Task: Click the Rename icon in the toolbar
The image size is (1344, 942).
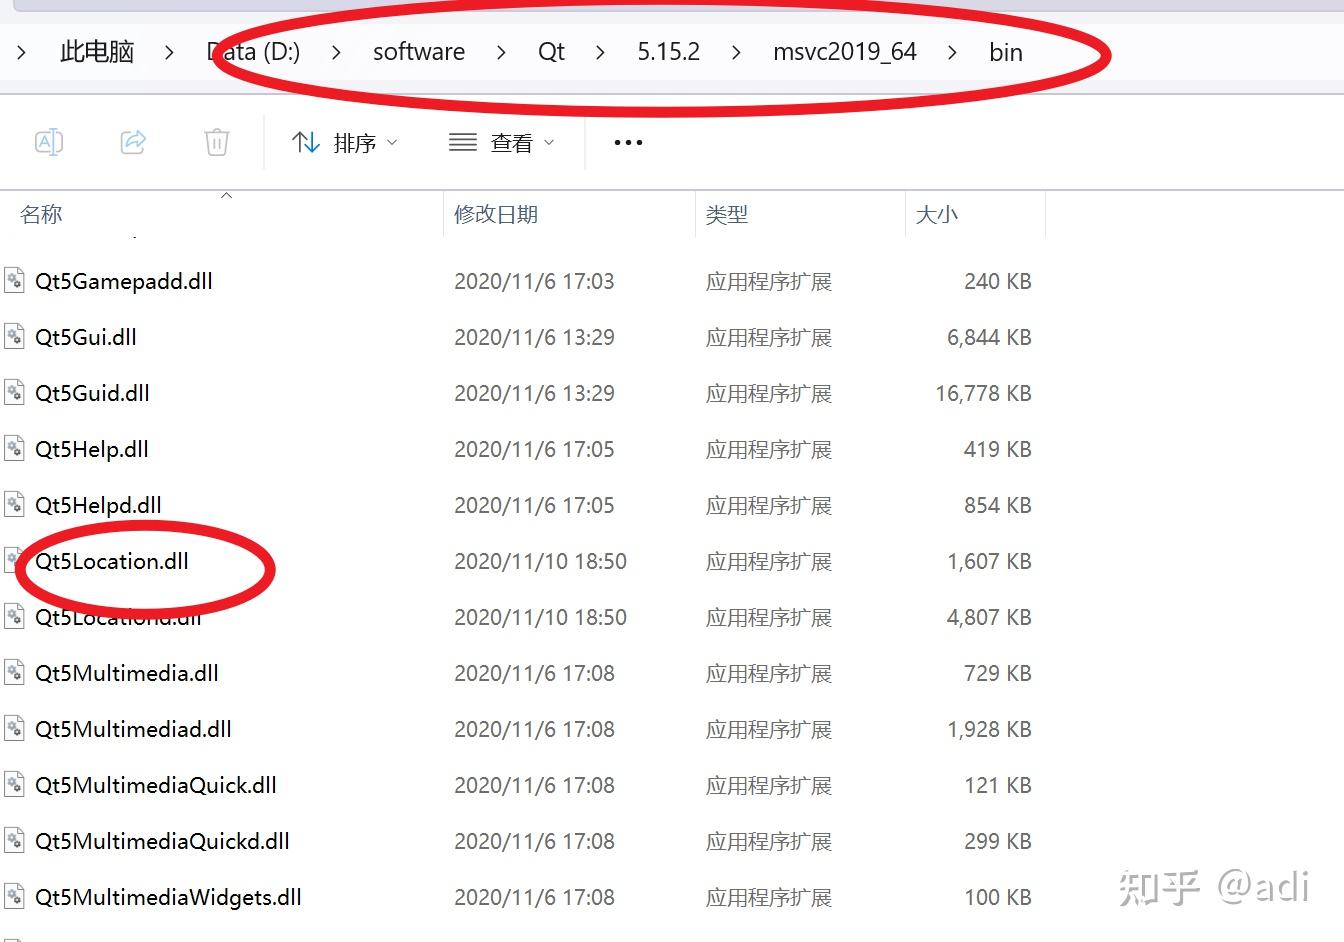Action: tap(48, 142)
